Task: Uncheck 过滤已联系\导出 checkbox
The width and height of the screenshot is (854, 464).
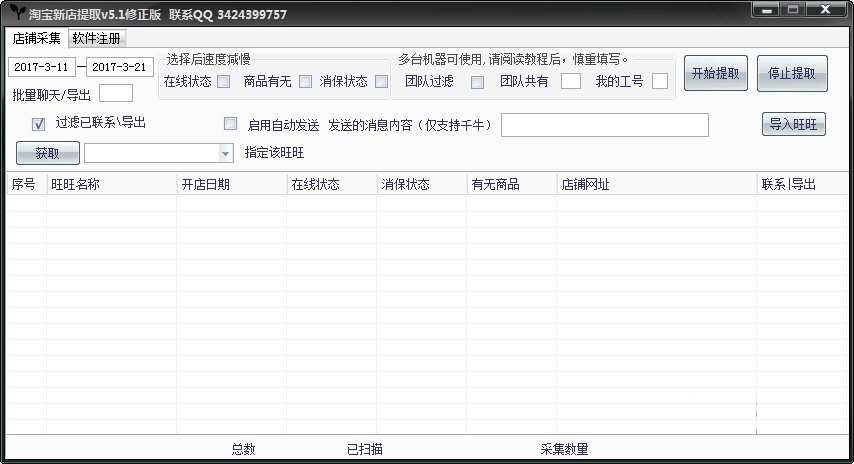Action: coord(38,124)
